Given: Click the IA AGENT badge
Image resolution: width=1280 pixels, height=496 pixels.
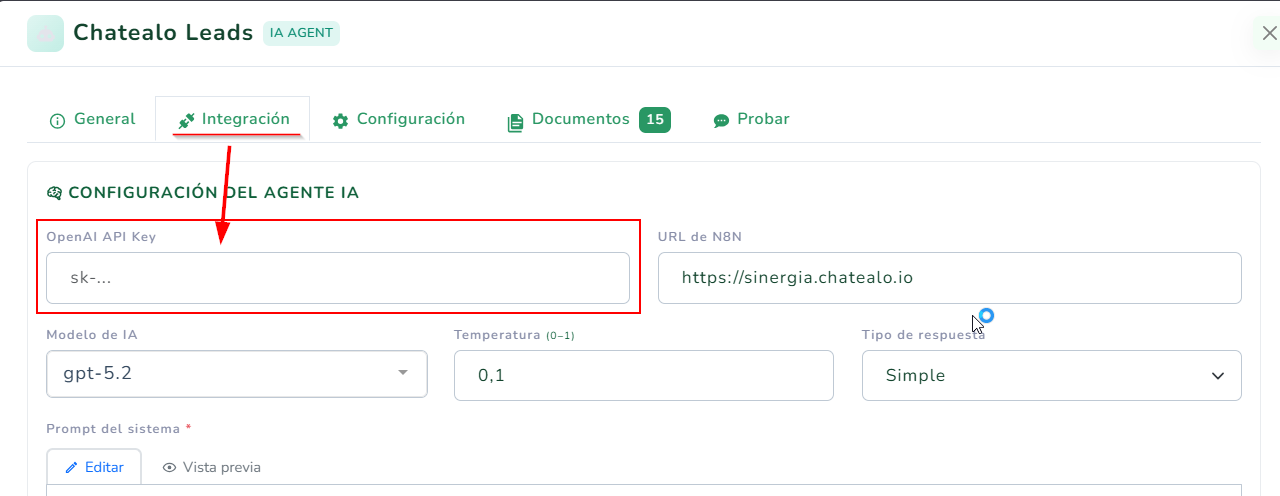Looking at the screenshot, I should click(x=301, y=33).
